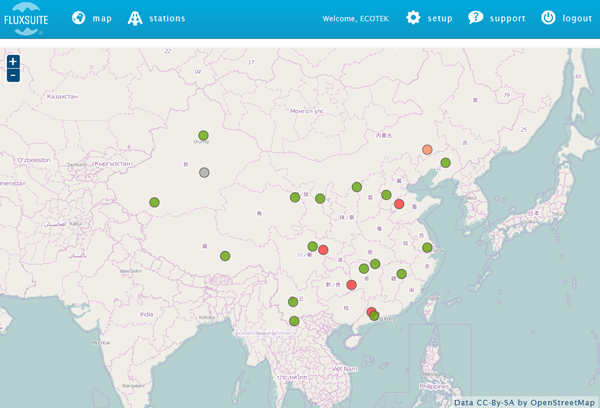Zoom out with the minus button
Image resolution: width=600 pixels, height=408 pixels.
pyautogui.click(x=13, y=75)
